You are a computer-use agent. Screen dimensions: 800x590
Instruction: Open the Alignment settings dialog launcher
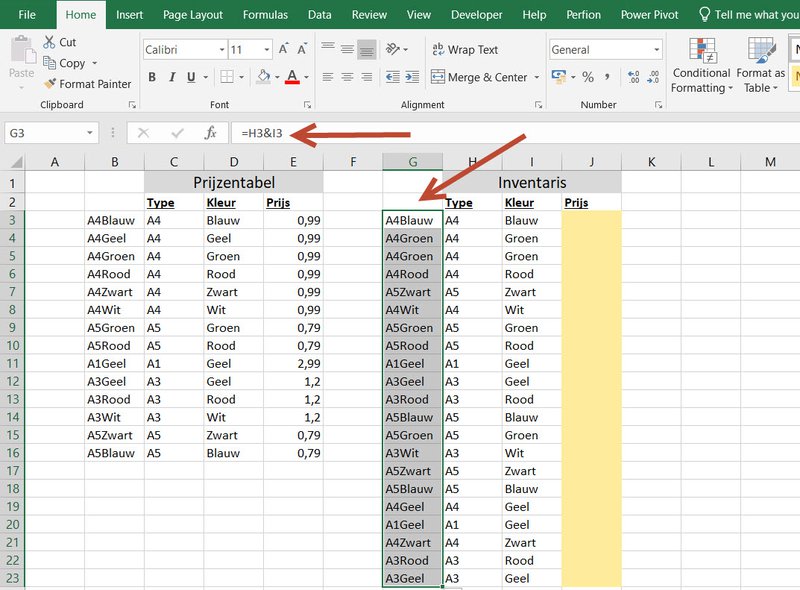(538, 105)
